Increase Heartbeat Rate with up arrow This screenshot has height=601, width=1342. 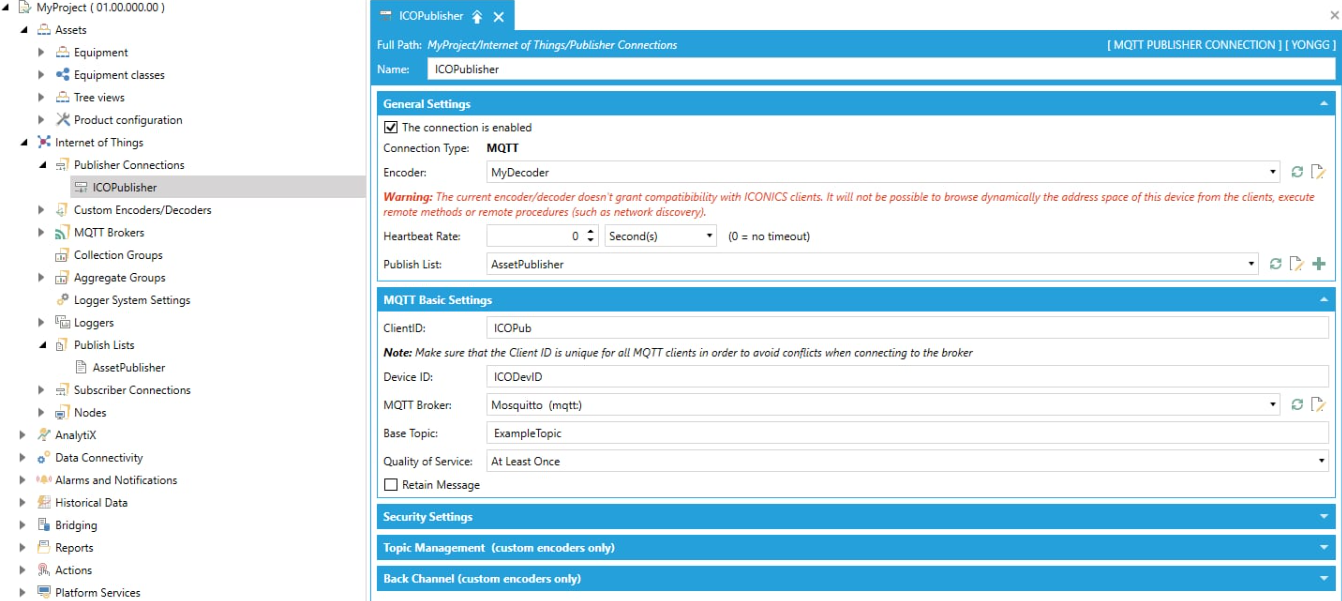pos(590,232)
